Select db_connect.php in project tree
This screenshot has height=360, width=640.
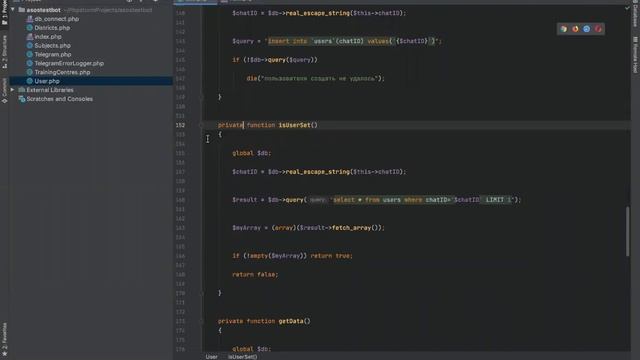pyautogui.click(x=56, y=19)
